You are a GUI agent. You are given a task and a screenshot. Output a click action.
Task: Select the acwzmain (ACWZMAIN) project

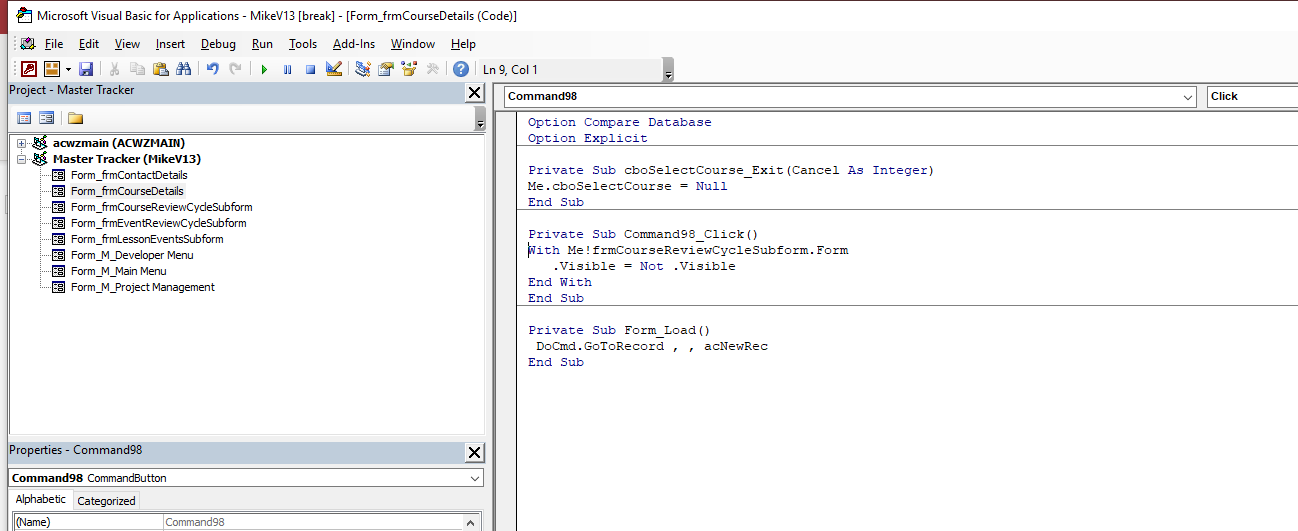[118, 143]
